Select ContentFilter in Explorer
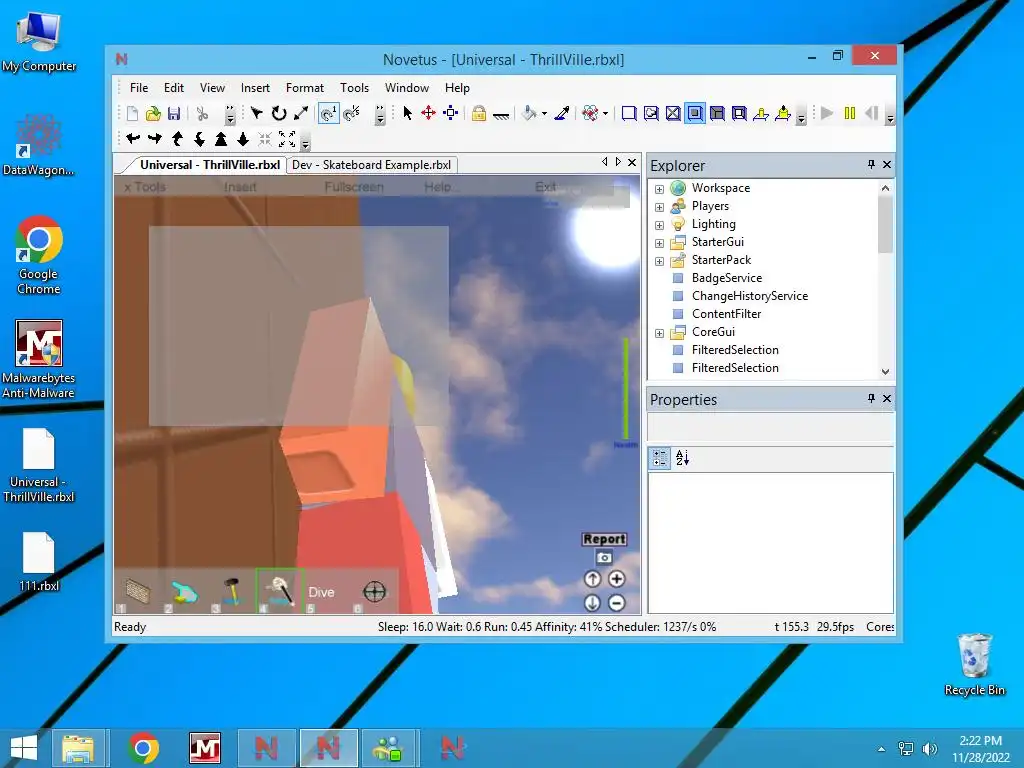 (x=726, y=313)
